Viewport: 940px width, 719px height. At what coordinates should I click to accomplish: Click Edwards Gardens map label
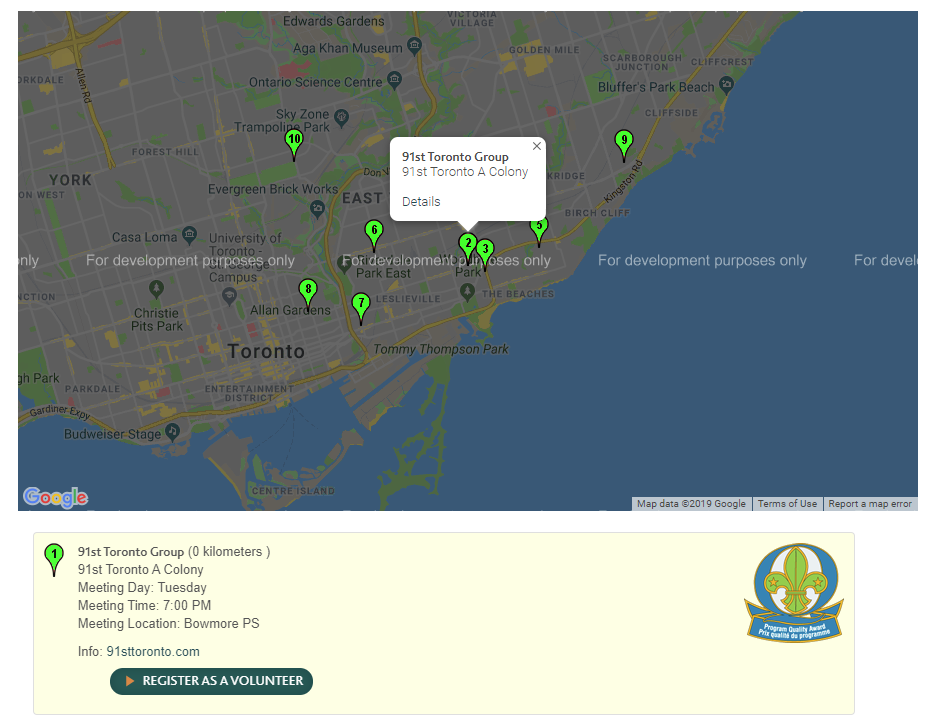click(x=333, y=21)
